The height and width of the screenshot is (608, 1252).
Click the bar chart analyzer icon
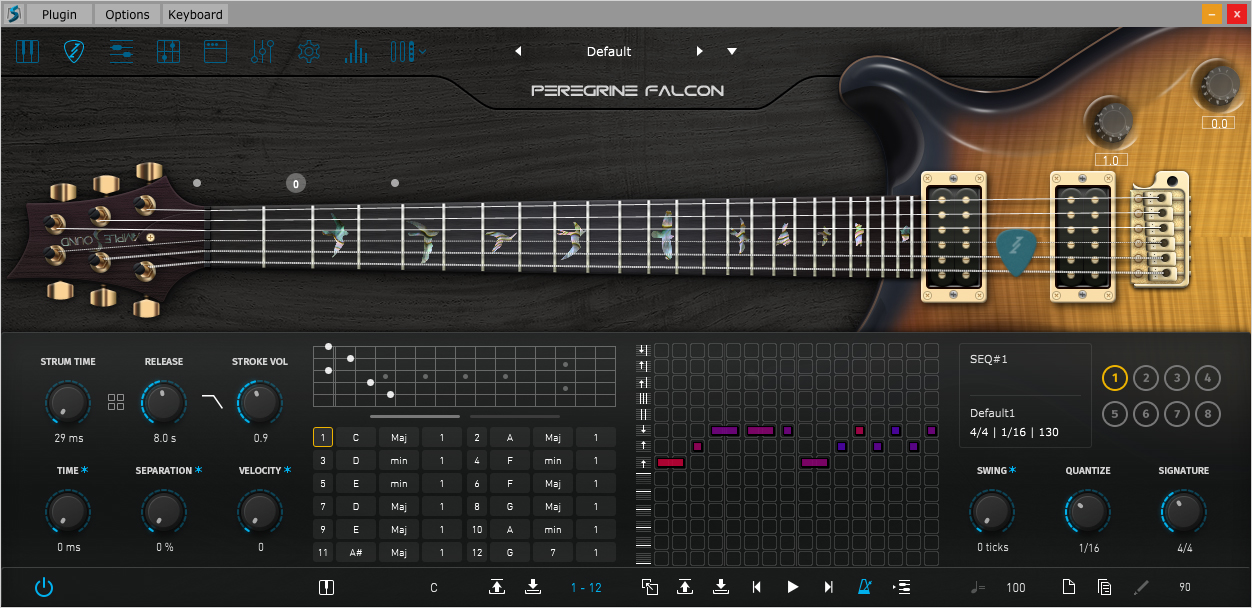pos(356,51)
